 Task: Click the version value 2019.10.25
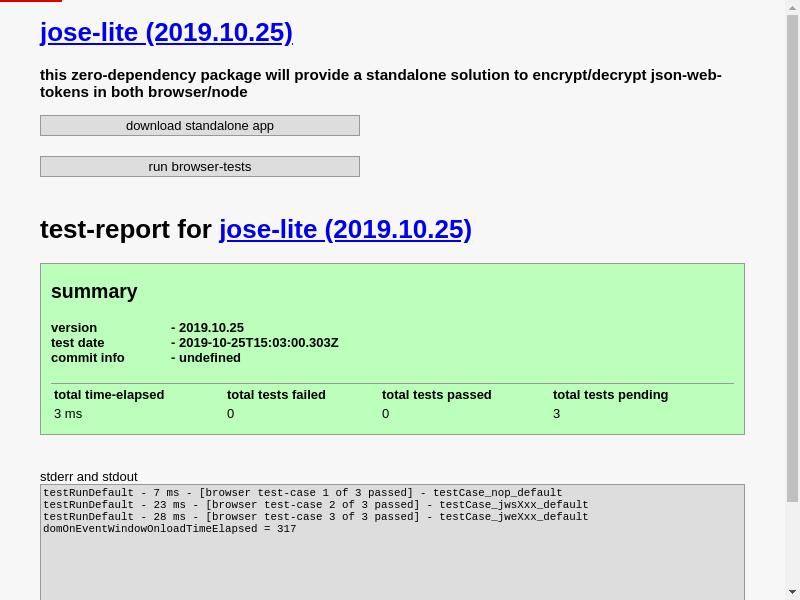click(x=211, y=328)
